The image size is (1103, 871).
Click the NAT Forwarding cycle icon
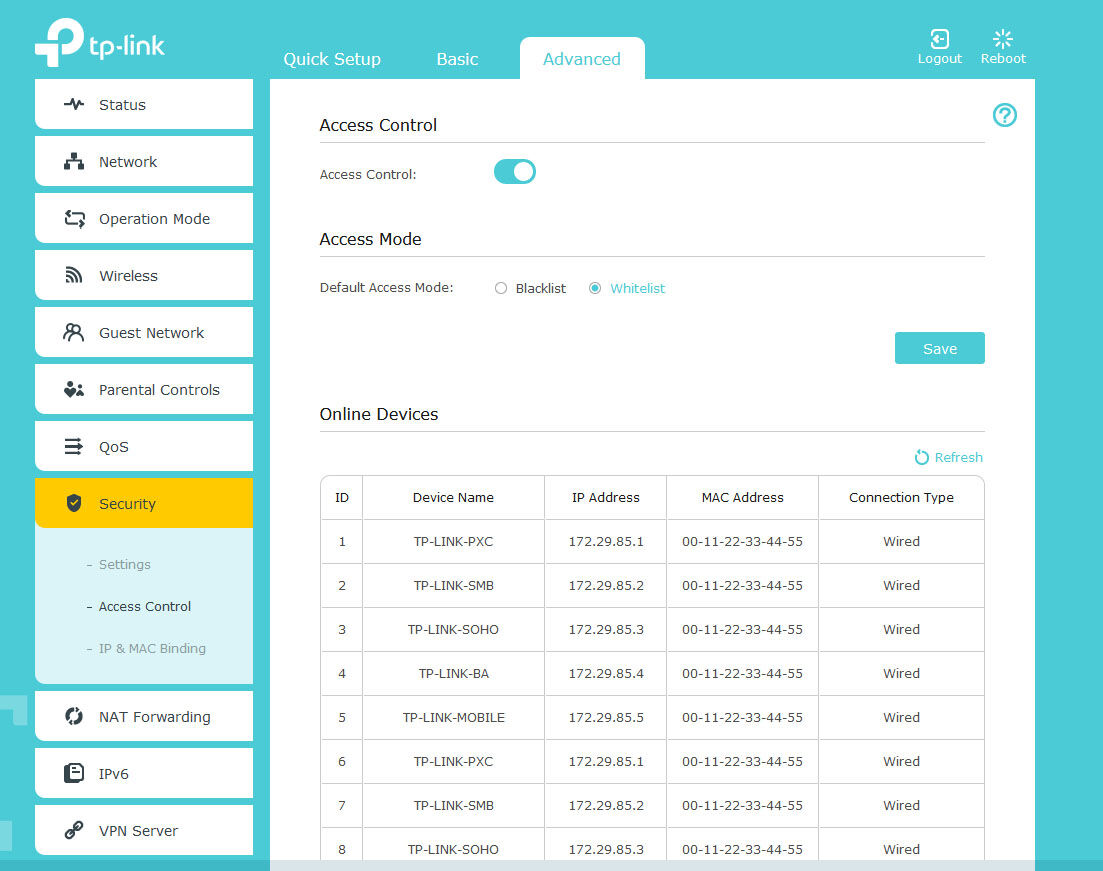74,716
